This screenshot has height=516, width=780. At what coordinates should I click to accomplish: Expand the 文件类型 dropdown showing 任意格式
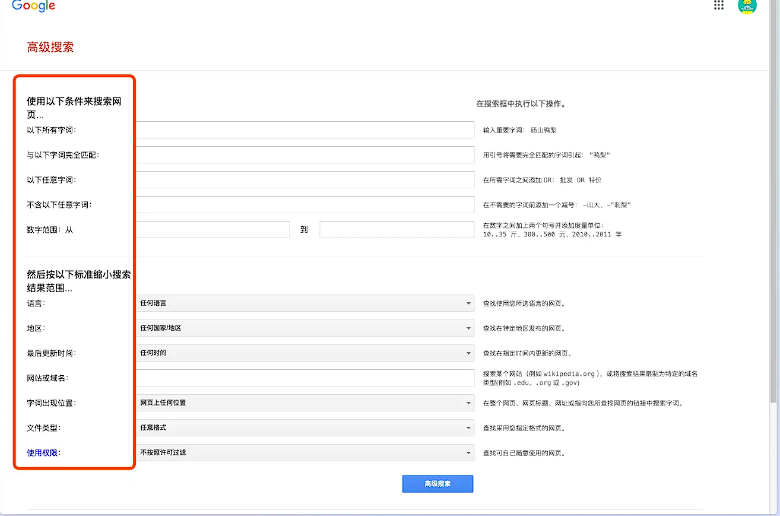click(x=304, y=428)
